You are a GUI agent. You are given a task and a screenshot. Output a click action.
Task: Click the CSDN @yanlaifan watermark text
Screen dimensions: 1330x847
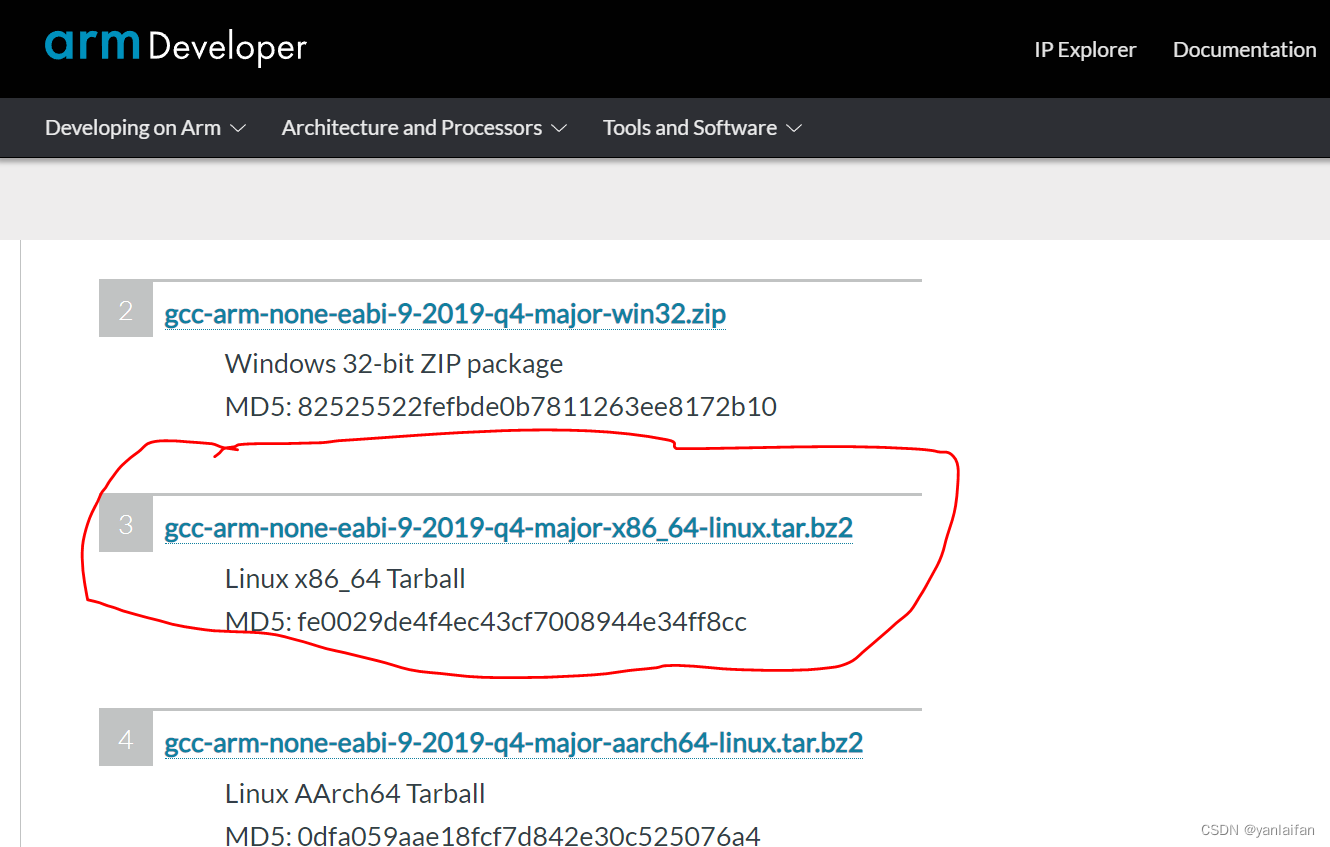1257,829
